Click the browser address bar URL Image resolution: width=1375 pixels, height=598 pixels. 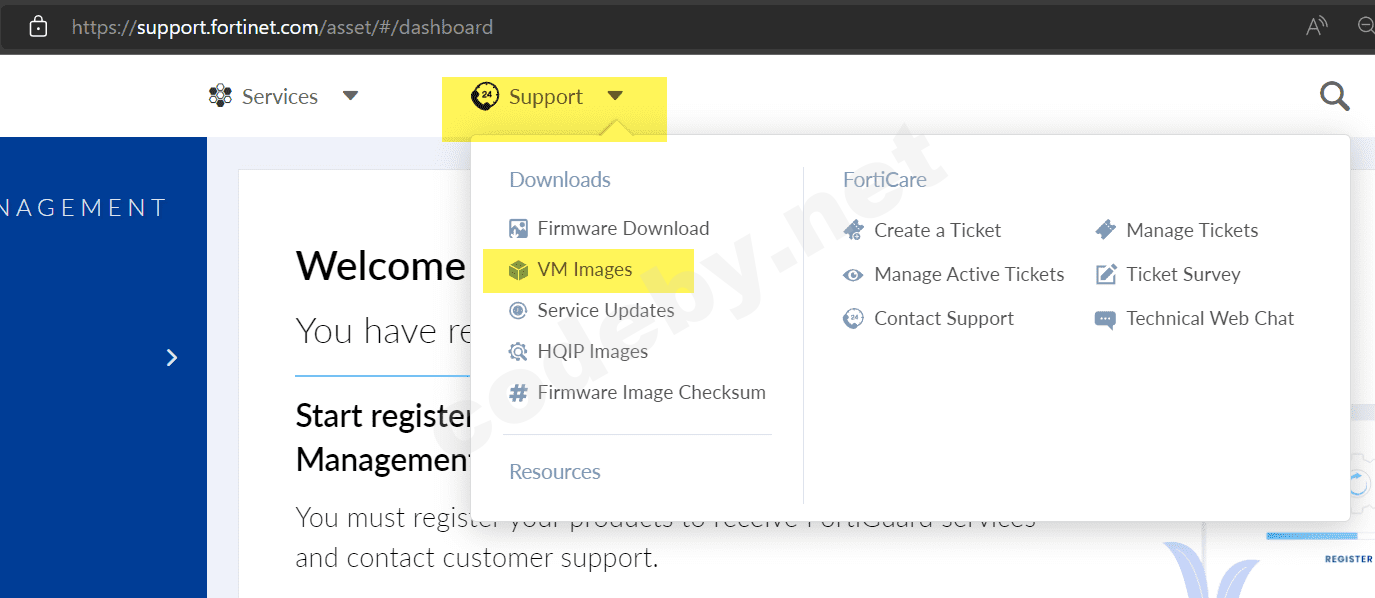(282, 27)
